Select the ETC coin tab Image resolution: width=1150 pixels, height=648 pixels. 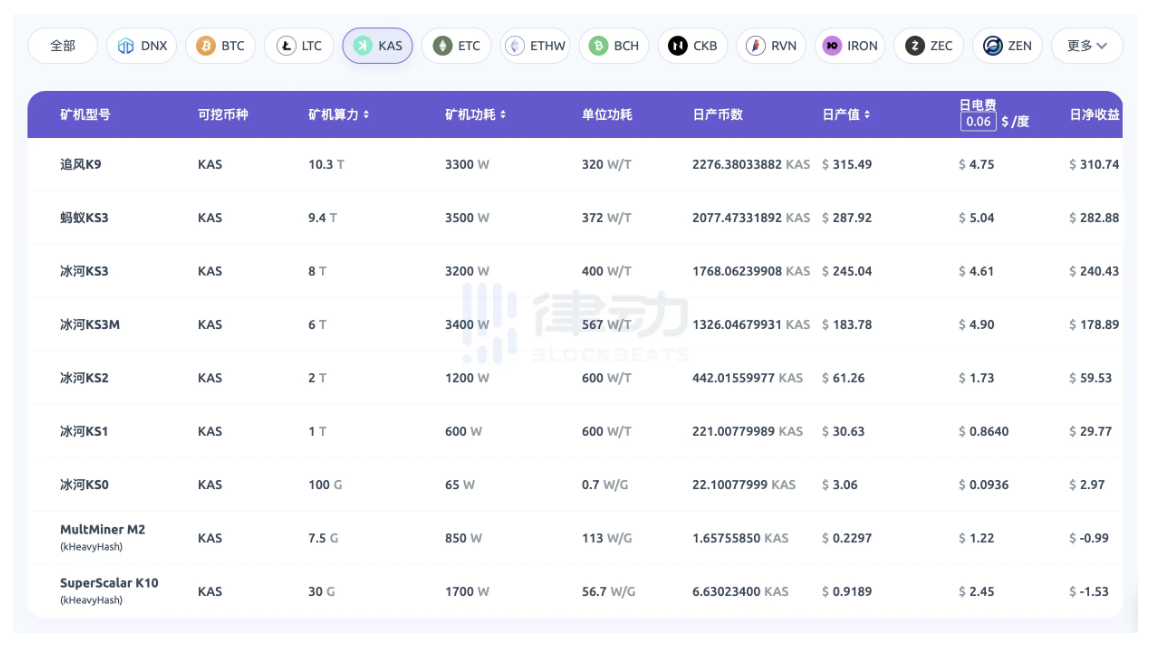[456, 46]
